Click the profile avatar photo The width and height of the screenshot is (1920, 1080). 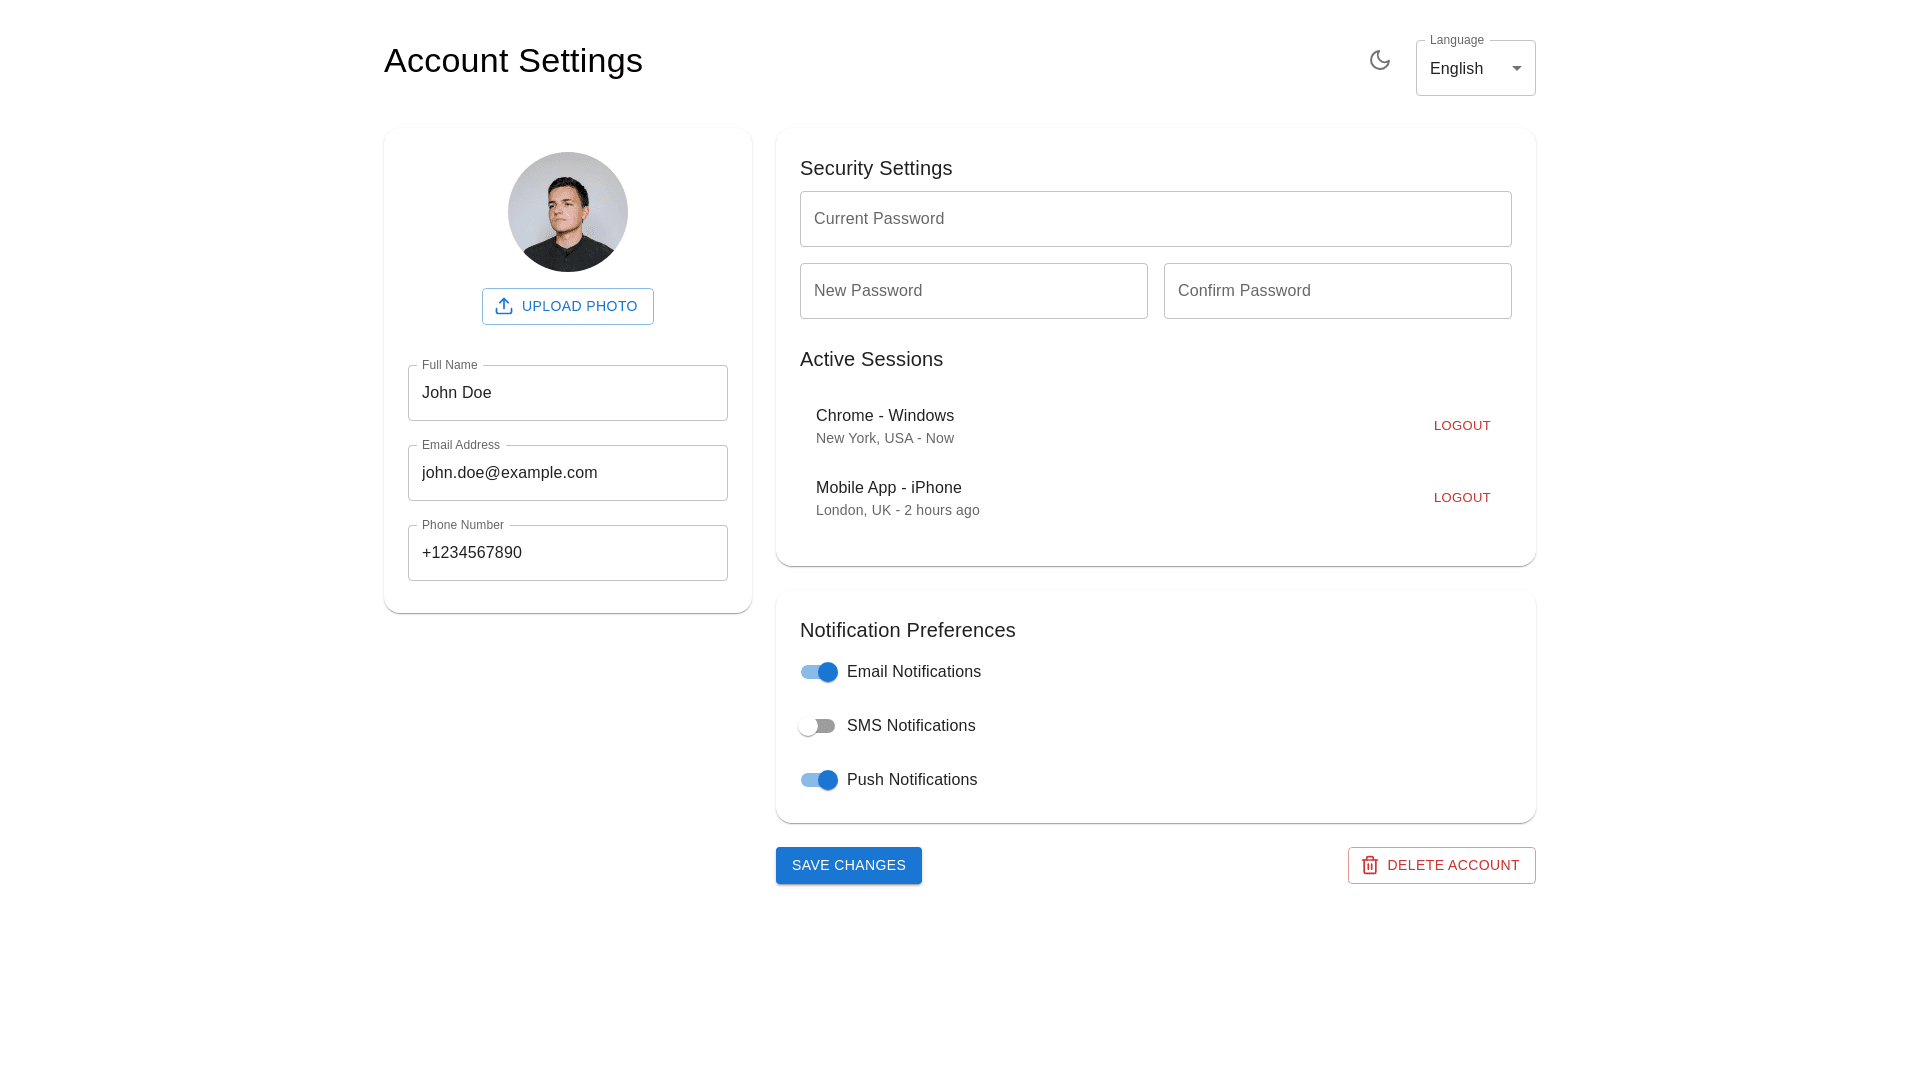567,212
